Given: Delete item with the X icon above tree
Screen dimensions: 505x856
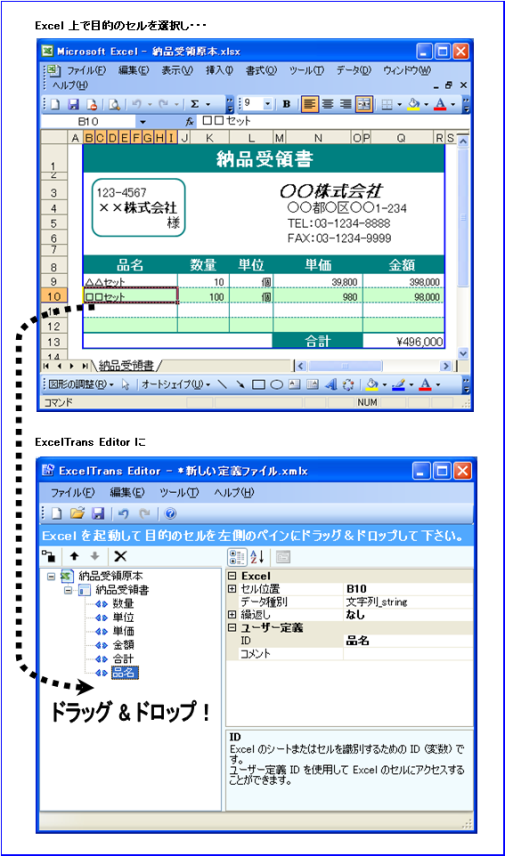Looking at the screenshot, I should (x=120, y=556).
